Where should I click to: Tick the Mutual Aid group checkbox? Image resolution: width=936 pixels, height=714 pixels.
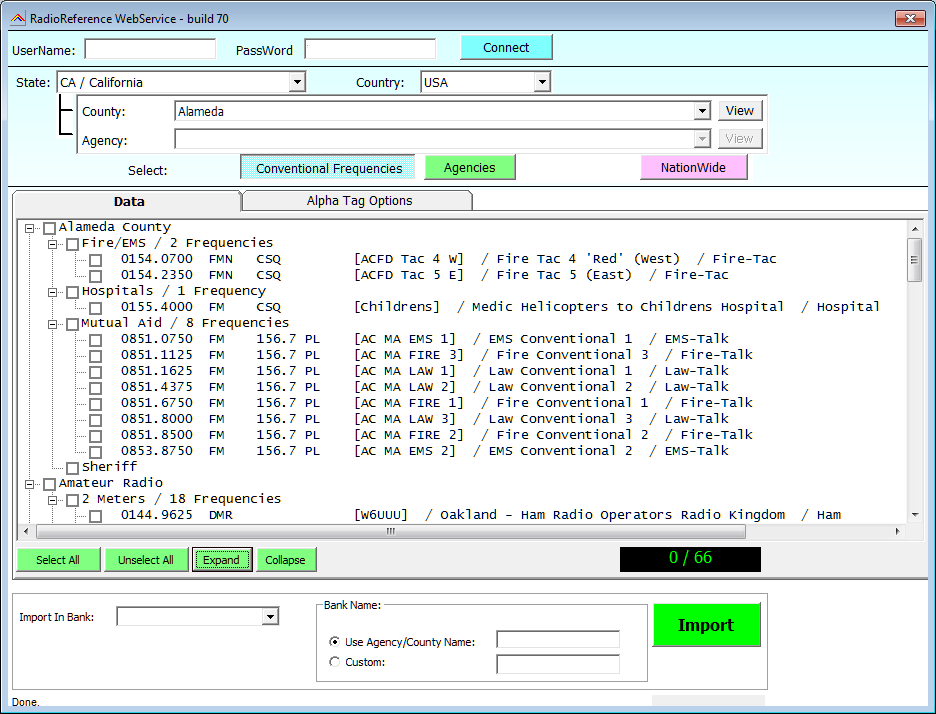[73, 324]
